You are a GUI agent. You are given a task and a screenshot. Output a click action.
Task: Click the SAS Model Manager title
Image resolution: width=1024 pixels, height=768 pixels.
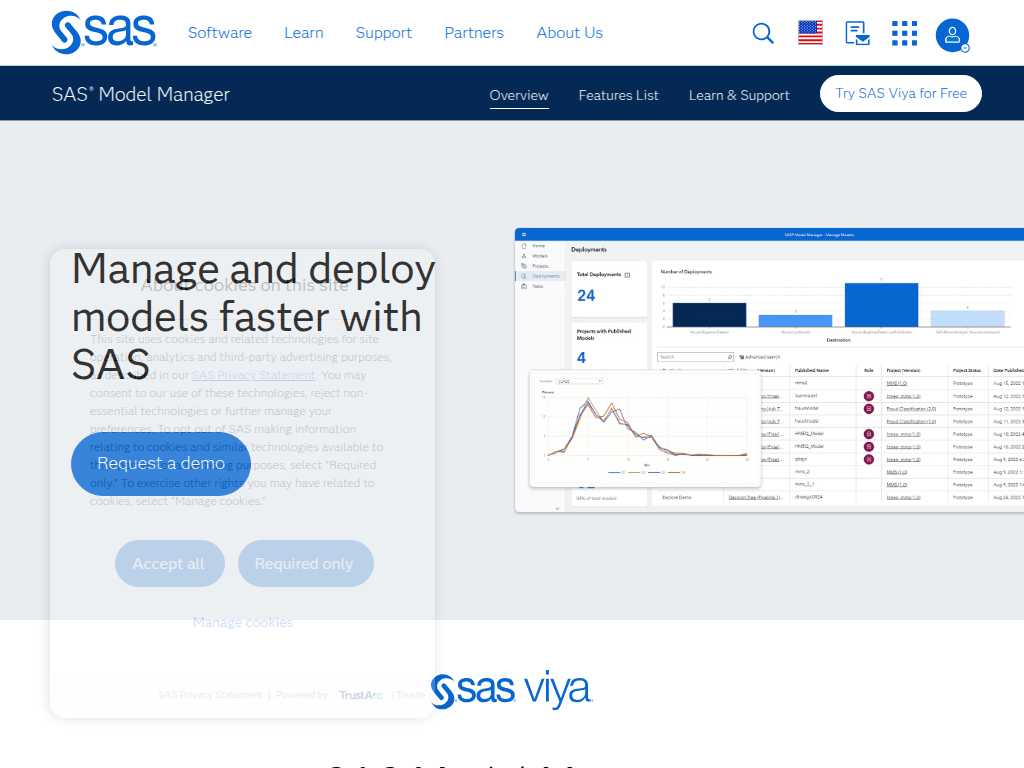[141, 94]
